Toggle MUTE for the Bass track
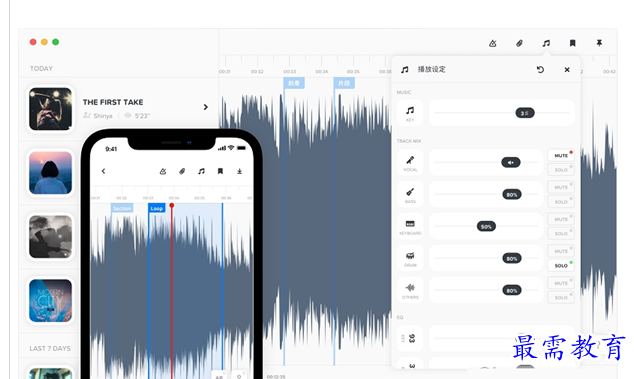This screenshot has width=634, height=379. pyautogui.click(x=561, y=187)
